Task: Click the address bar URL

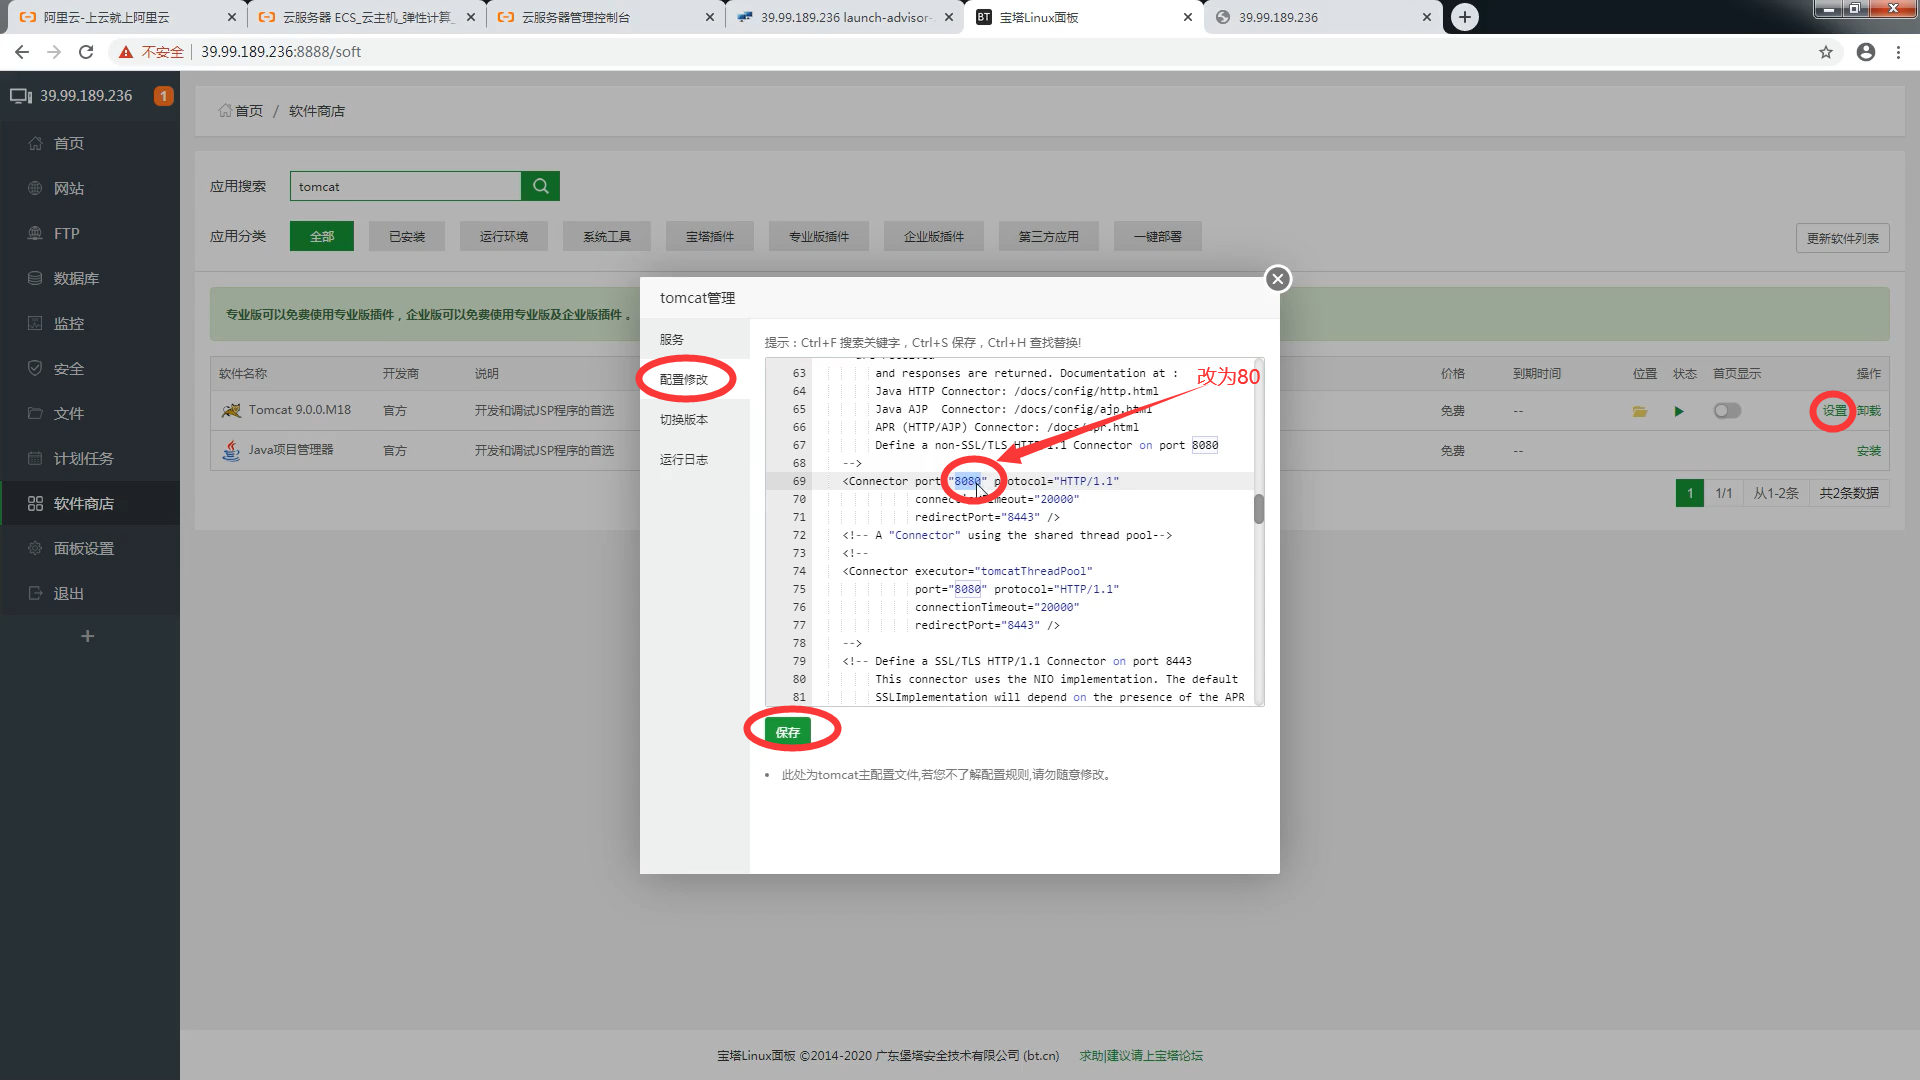Action: pos(281,52)
